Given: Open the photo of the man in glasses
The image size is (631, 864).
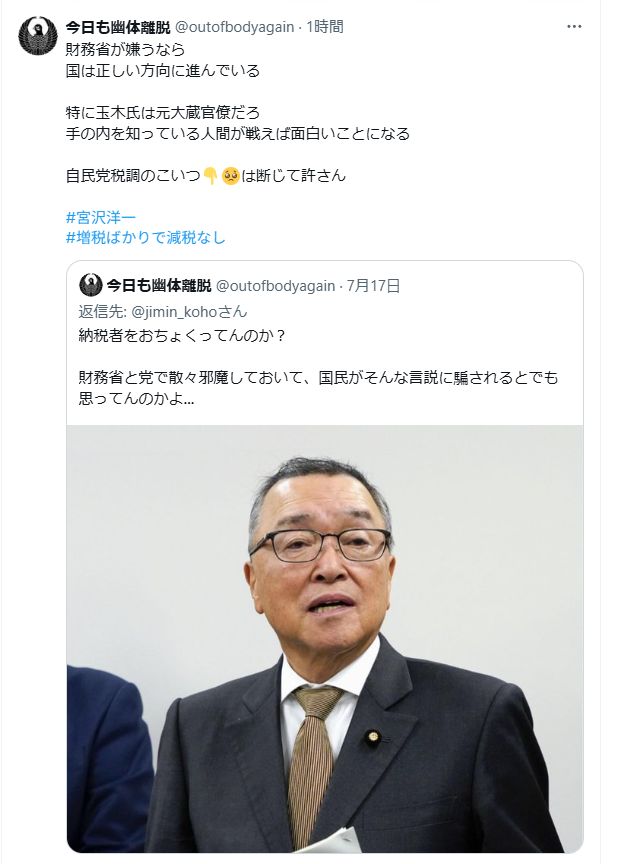Looking at the screenshot, I should coord(325,639).
